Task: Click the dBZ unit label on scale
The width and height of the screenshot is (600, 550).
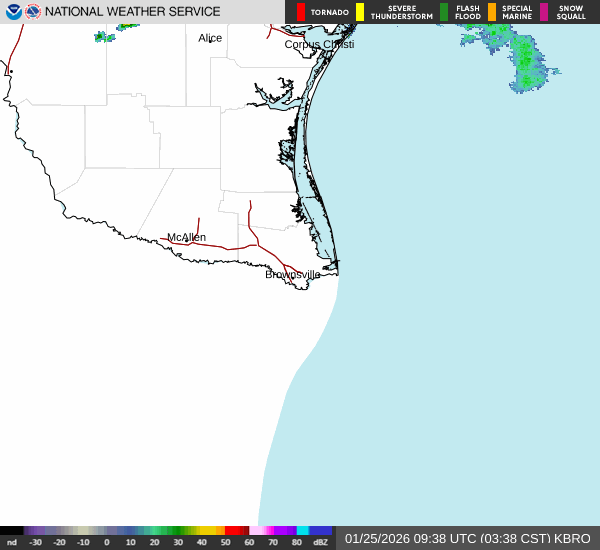Action: pos(320,542)
